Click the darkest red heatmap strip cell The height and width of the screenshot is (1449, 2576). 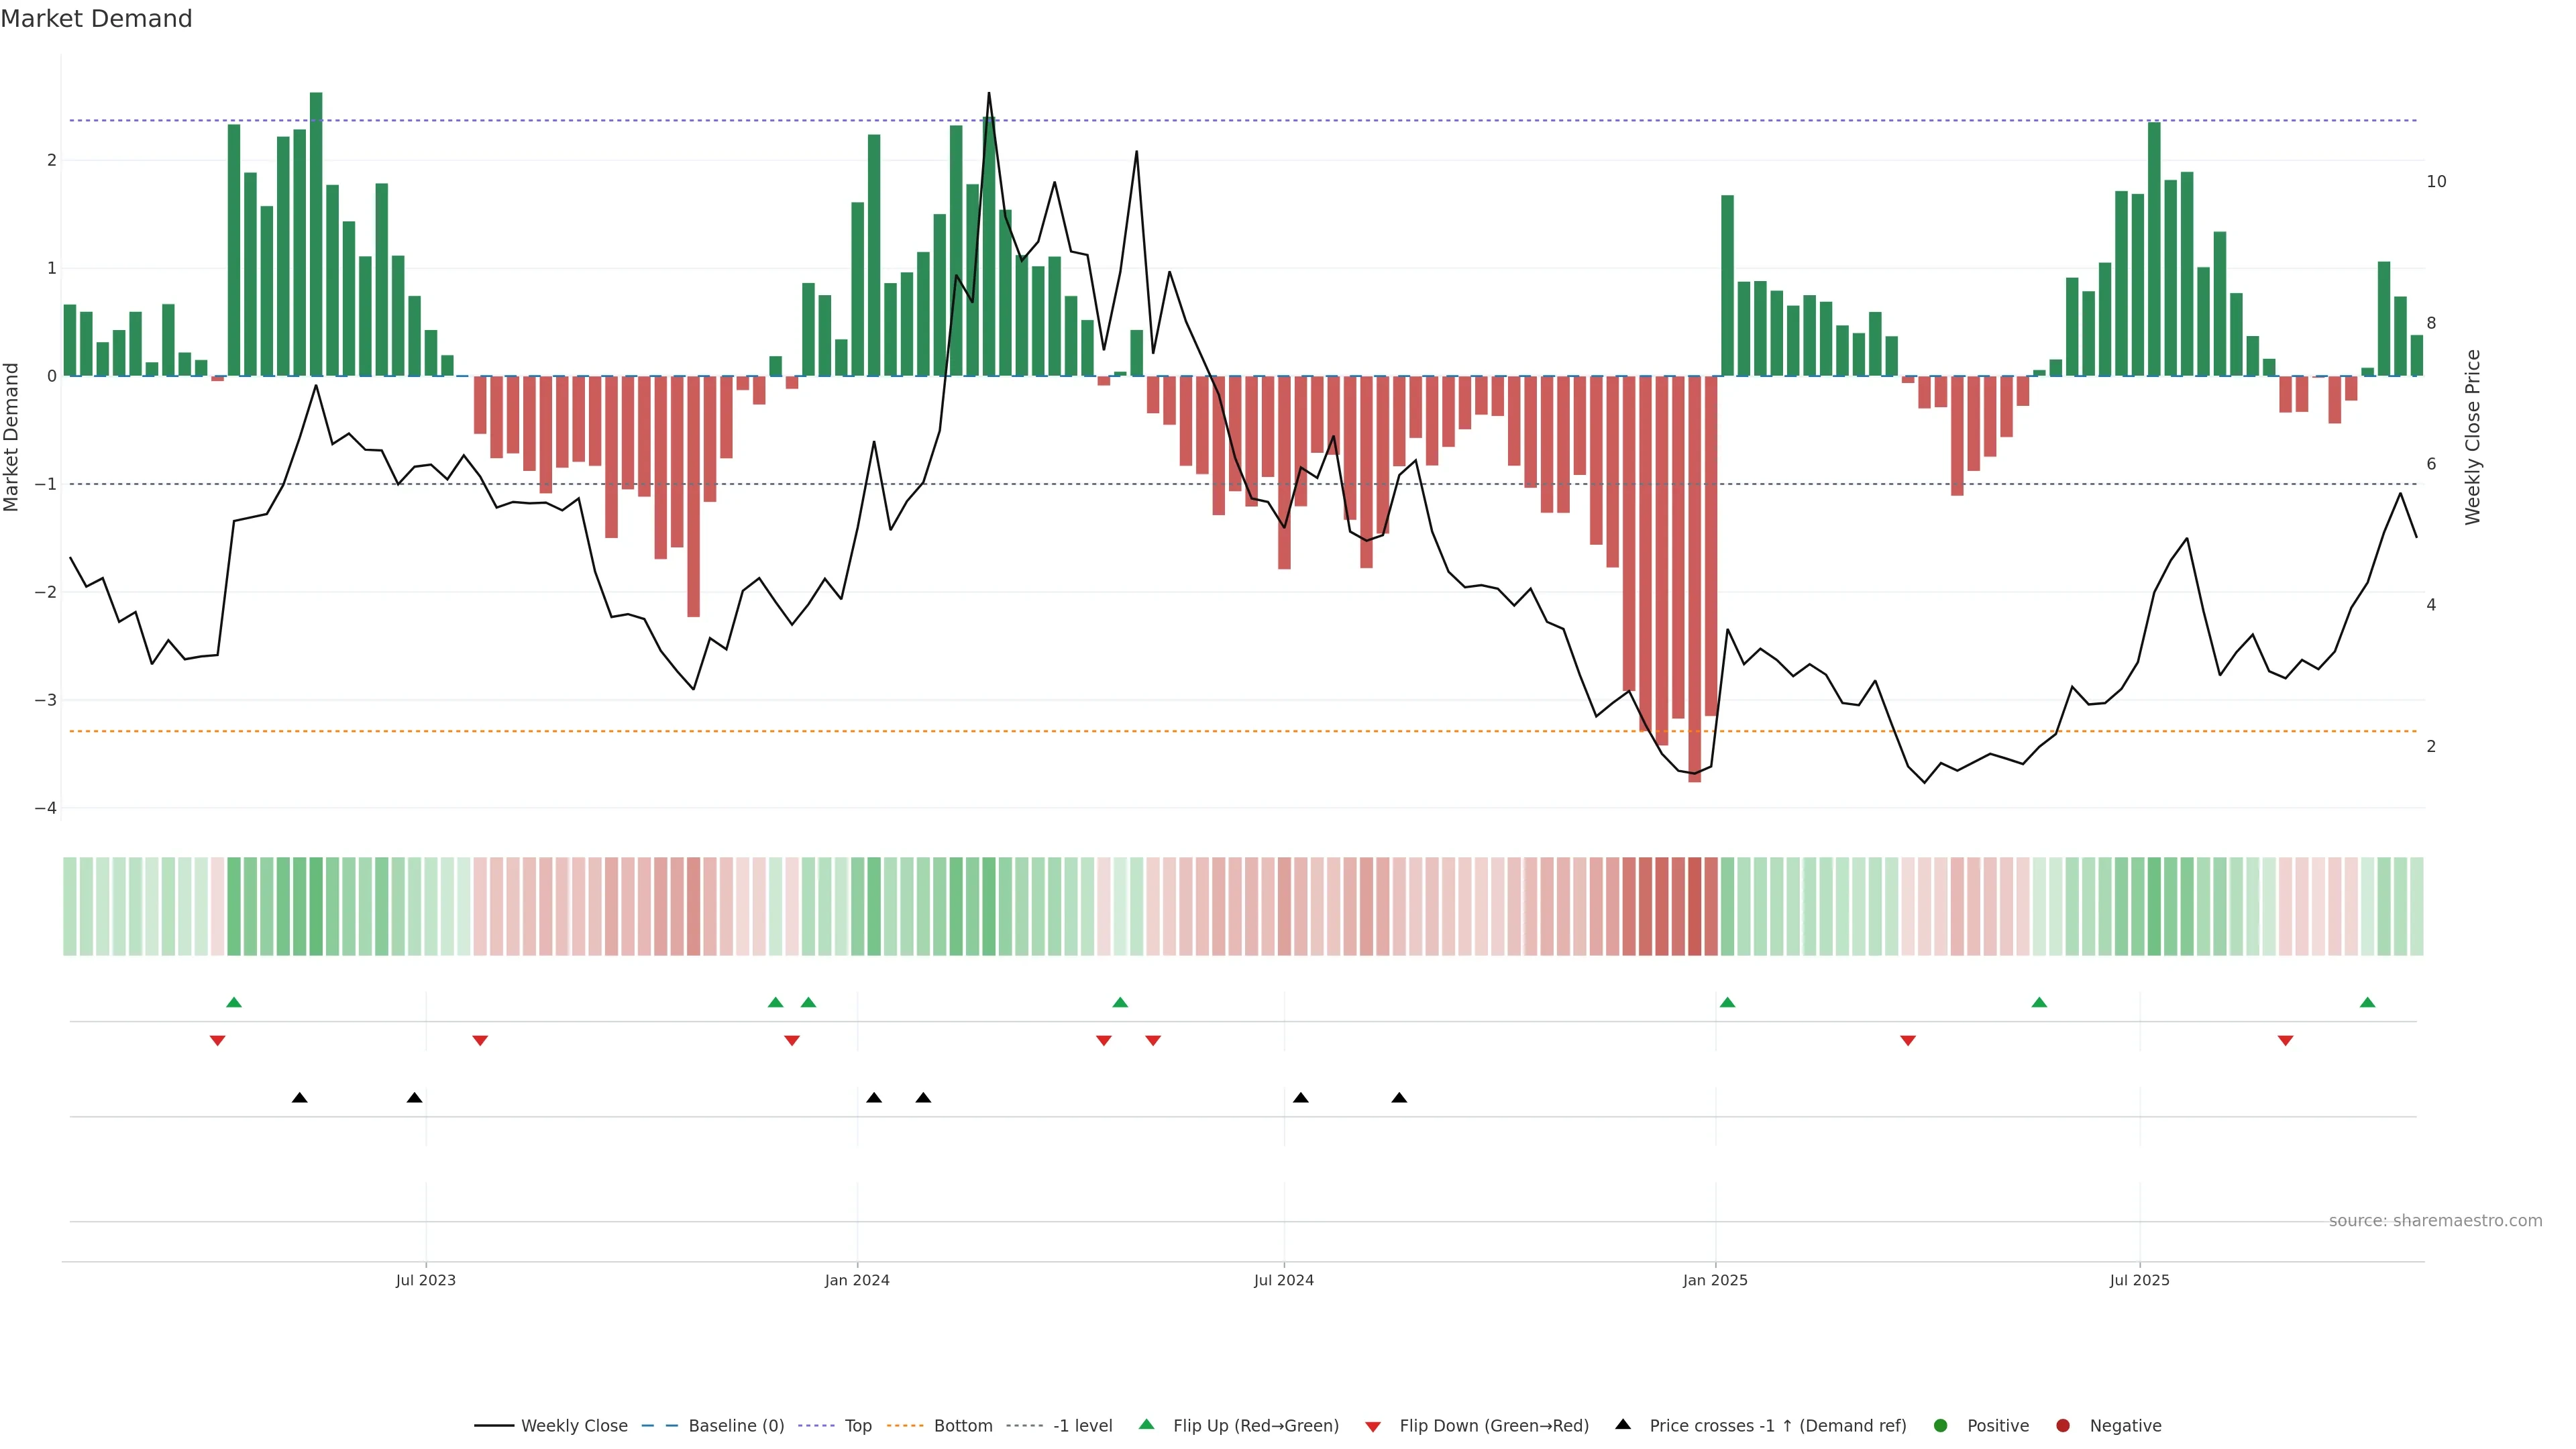[1695, 906]
